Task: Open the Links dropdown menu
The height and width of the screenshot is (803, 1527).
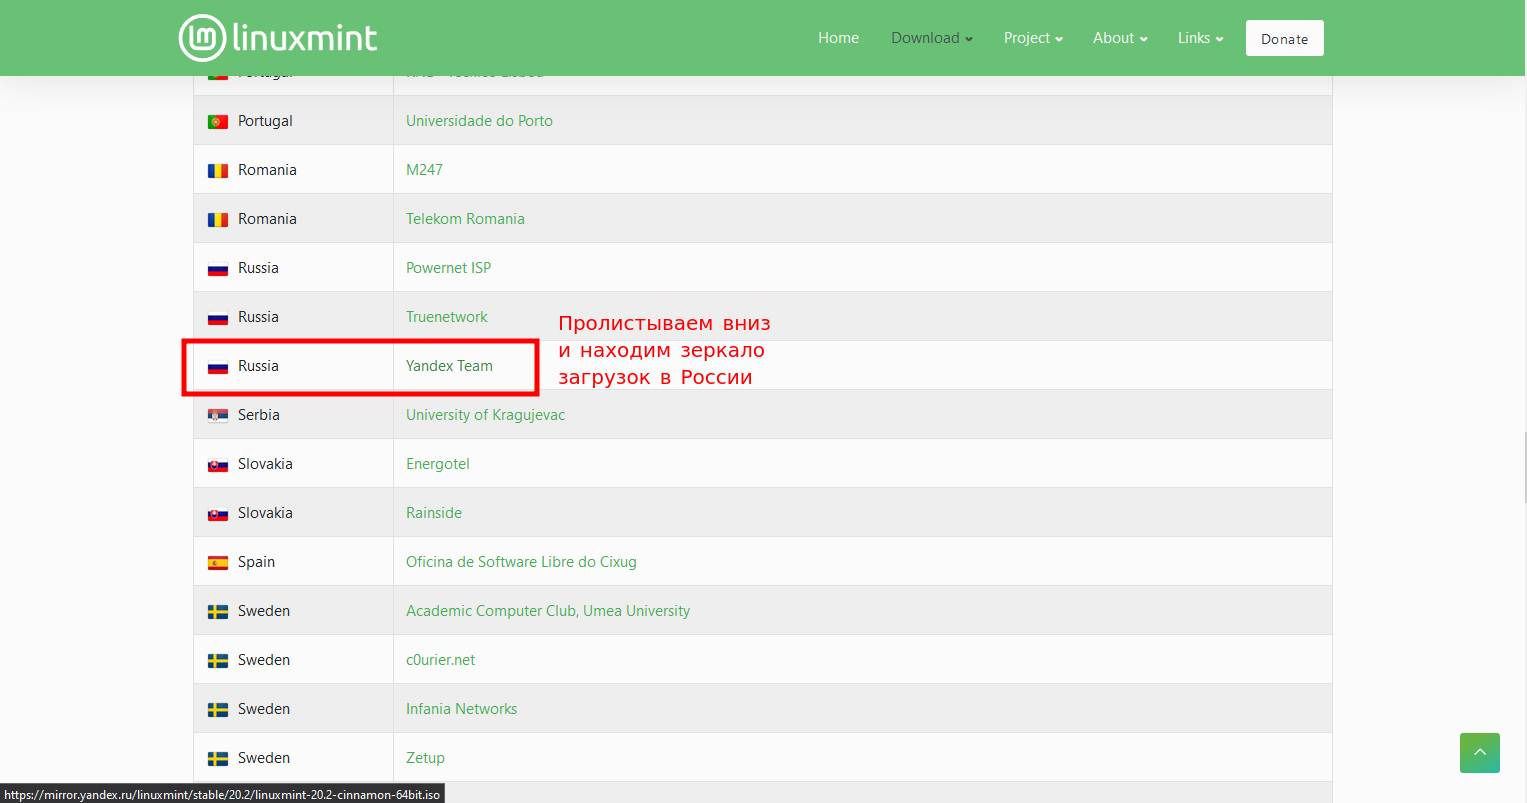Action: point(1199,38)
